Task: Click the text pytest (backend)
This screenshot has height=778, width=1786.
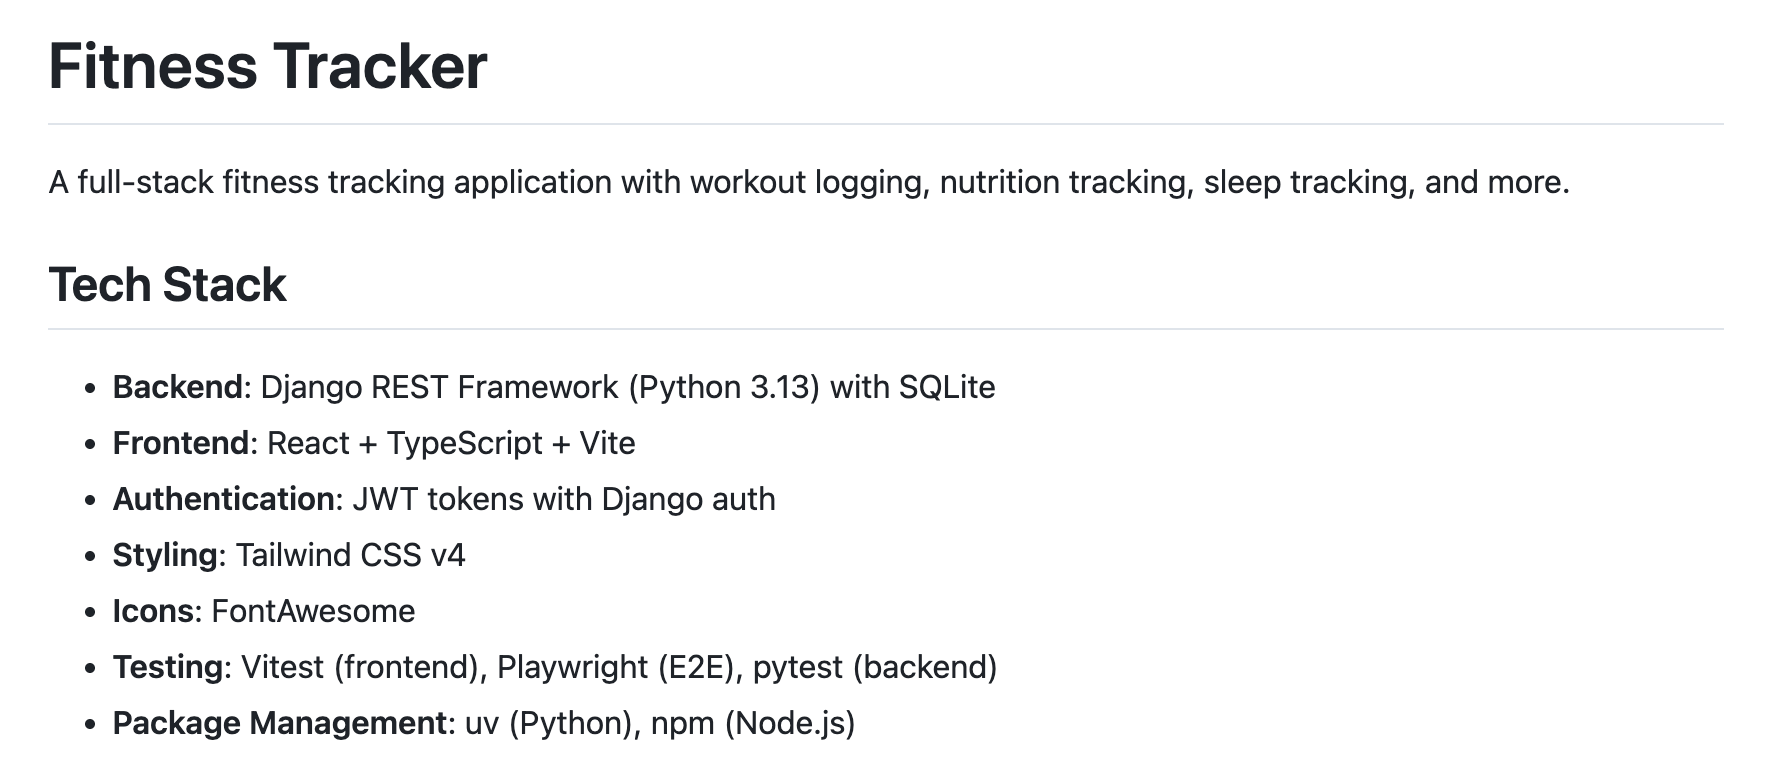Action: [875, 667]
